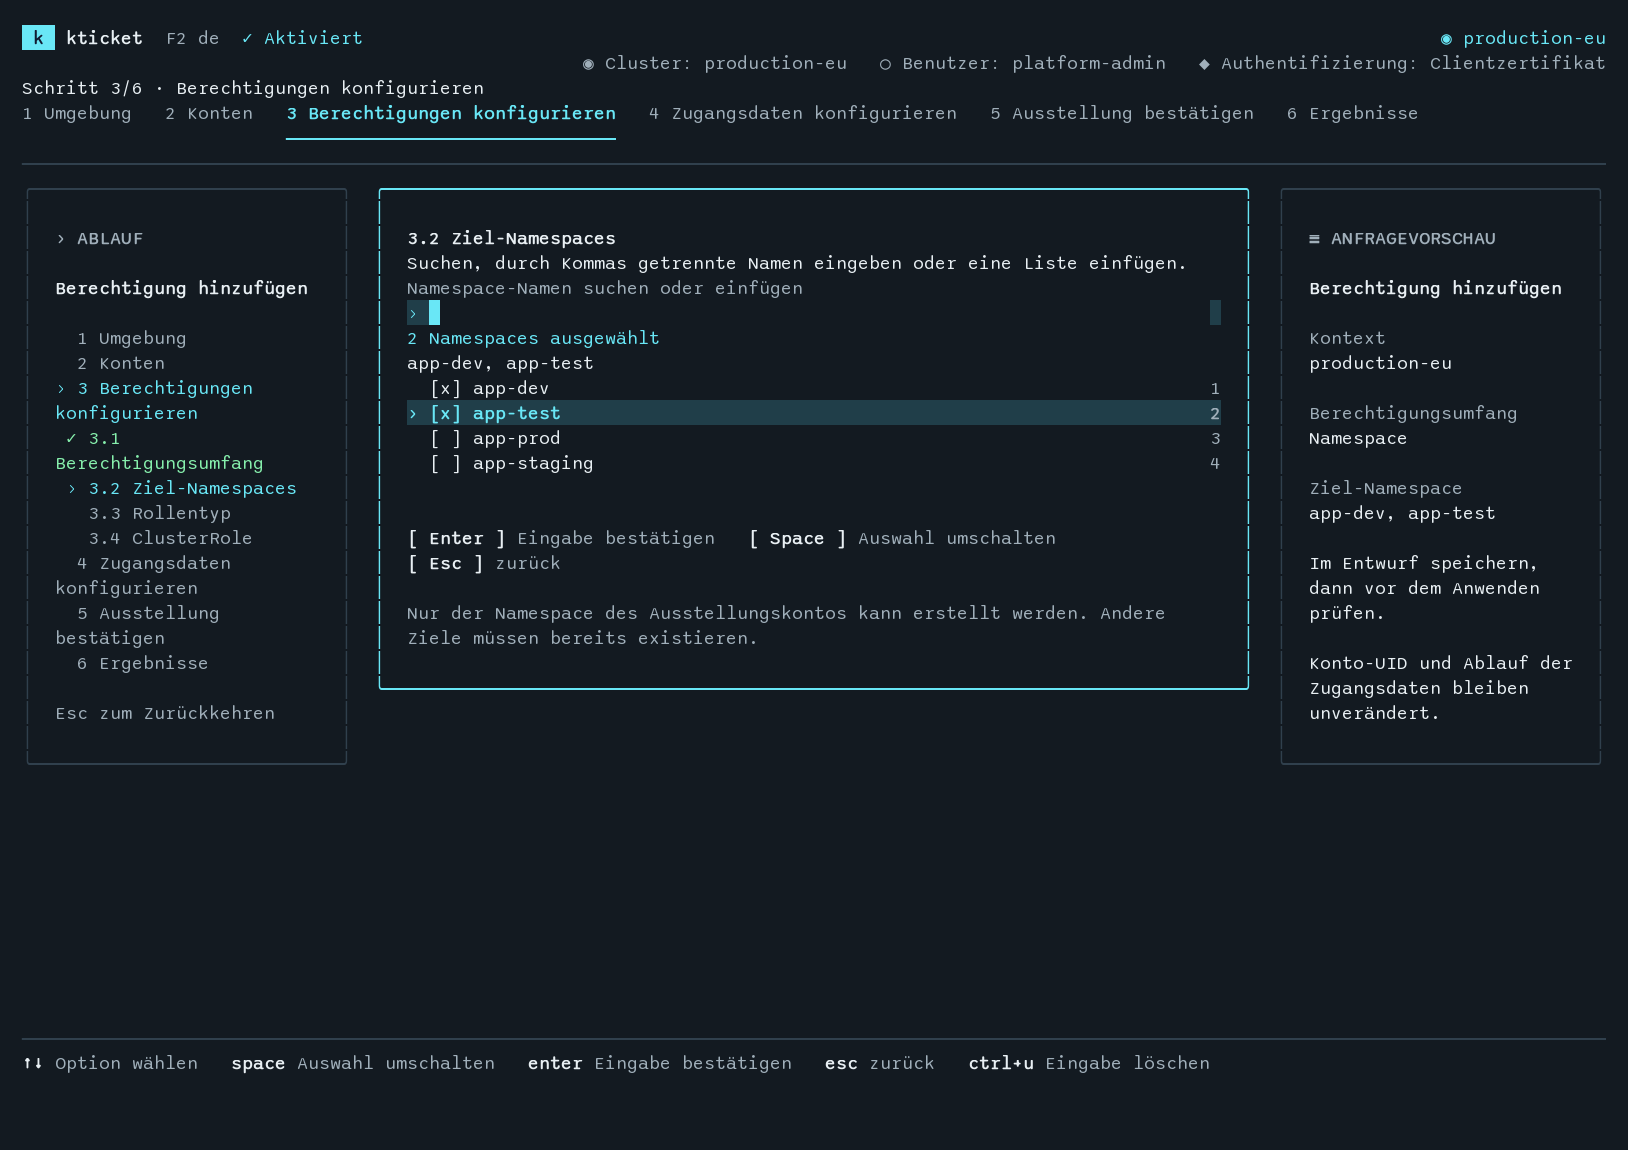Select 3.3 Rollentyp in the sidebar
Image resolution: width=1628 pixels, height=1150 pixels.
point(160,513)
